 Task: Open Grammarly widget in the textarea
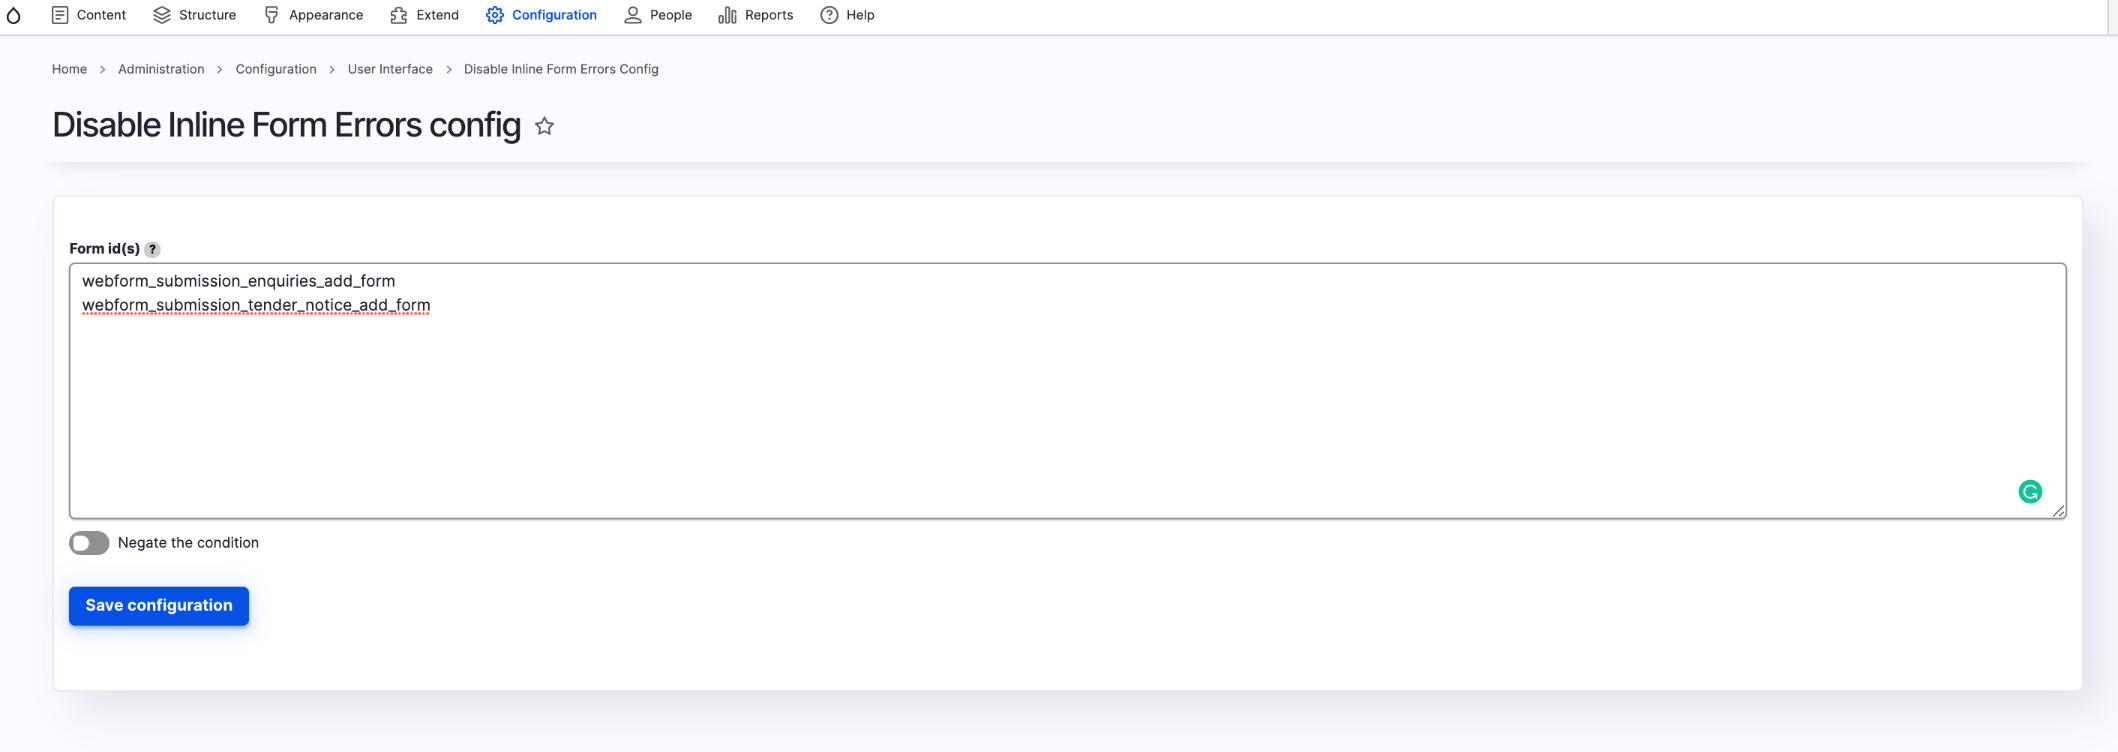[x=2029, y=492]
